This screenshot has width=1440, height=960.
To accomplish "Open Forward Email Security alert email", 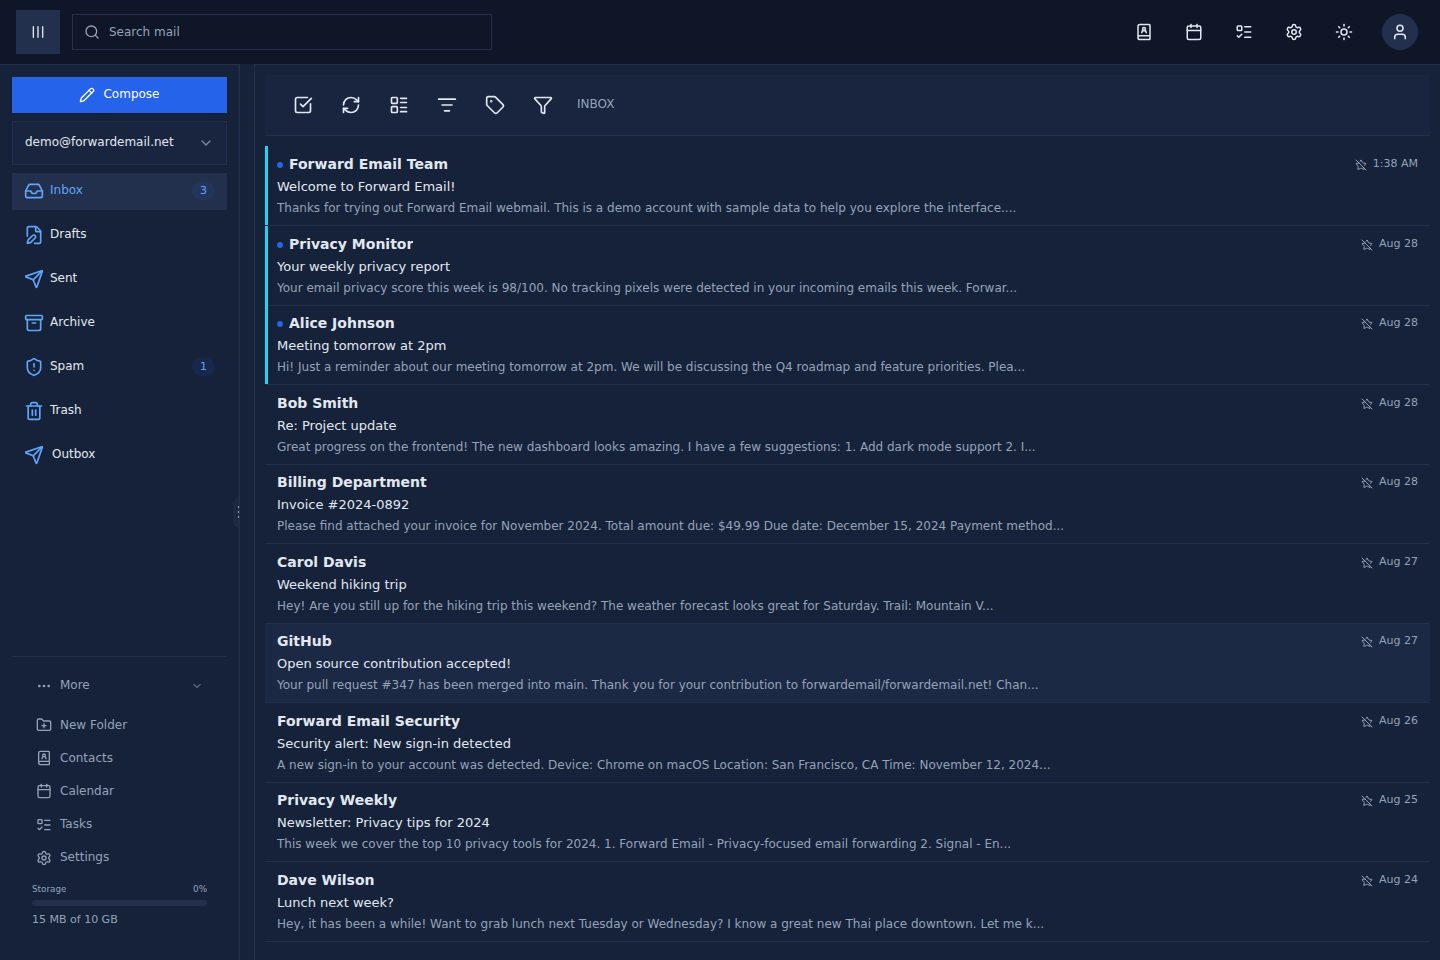I will pyautogui.click(x=847, y=743).
